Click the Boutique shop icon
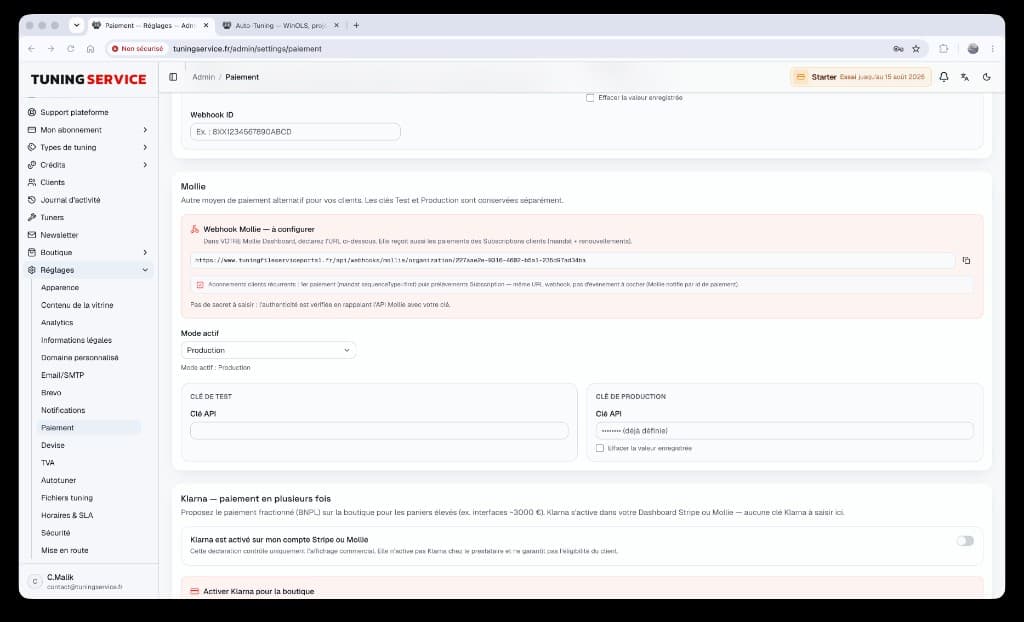The width and height of the screenshot is (1024, 622). coord(31,252)
